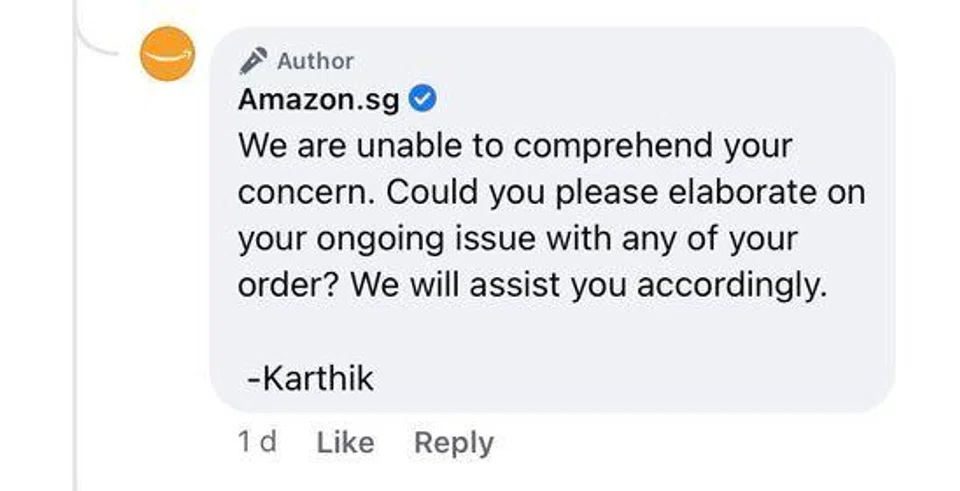Open the 1 d timestamp link
The width and height of the screenshot is (960, 491).
(257, 443)
